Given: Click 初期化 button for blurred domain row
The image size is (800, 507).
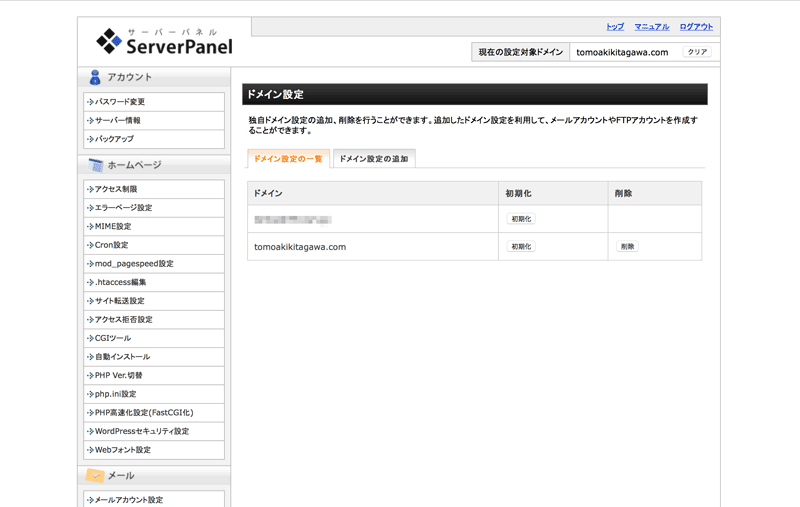Looking at the screenshot, I should point(521,219).
